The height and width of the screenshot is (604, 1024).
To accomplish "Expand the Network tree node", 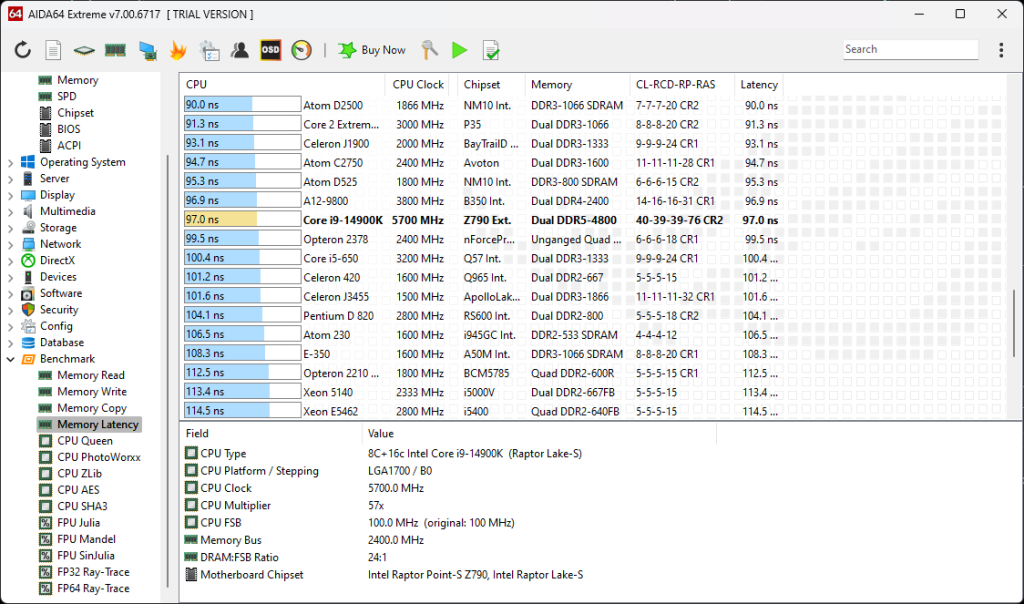I will point(10,244).
